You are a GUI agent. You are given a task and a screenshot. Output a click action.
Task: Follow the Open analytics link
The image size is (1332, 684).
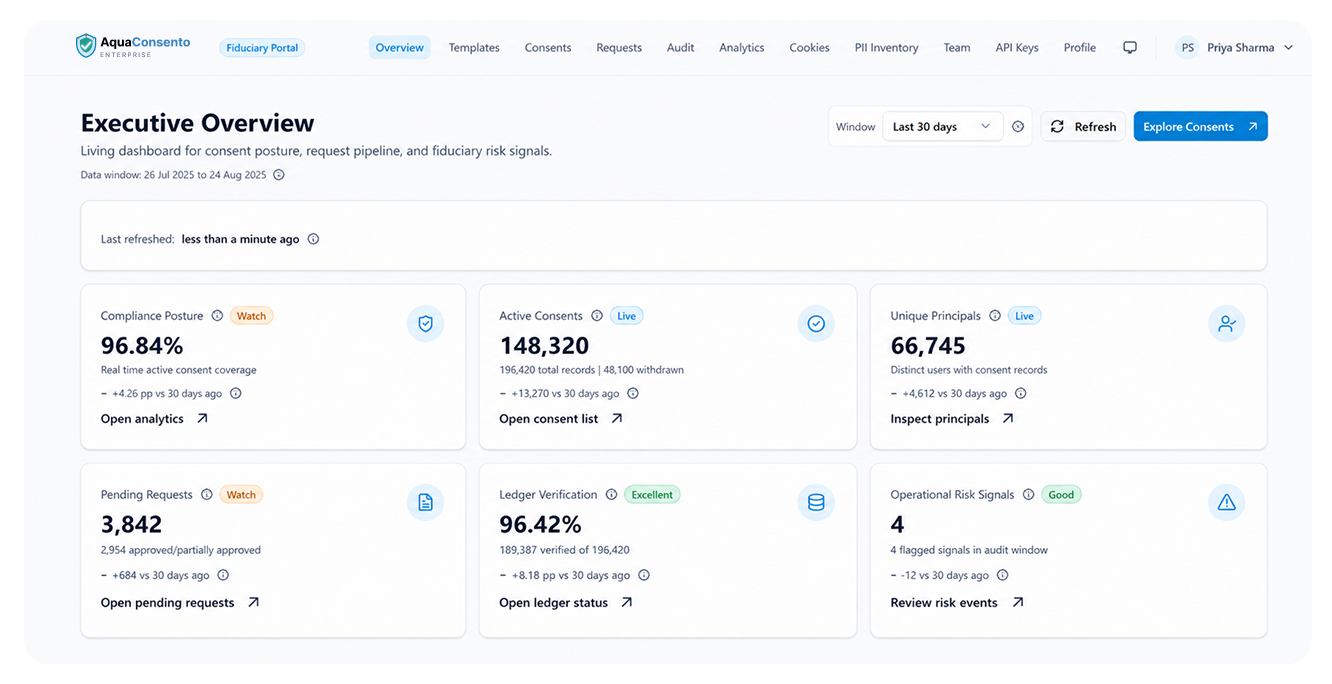tap(155, 419)
